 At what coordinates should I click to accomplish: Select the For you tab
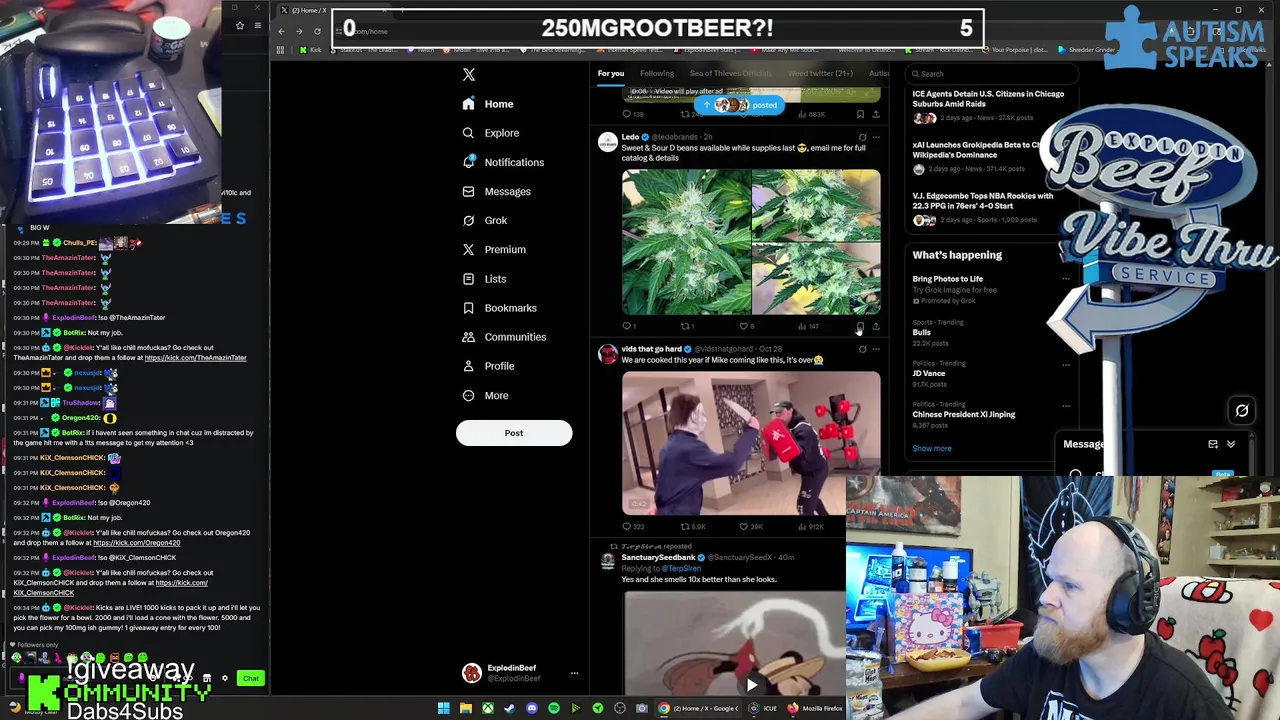coord(610,73)
